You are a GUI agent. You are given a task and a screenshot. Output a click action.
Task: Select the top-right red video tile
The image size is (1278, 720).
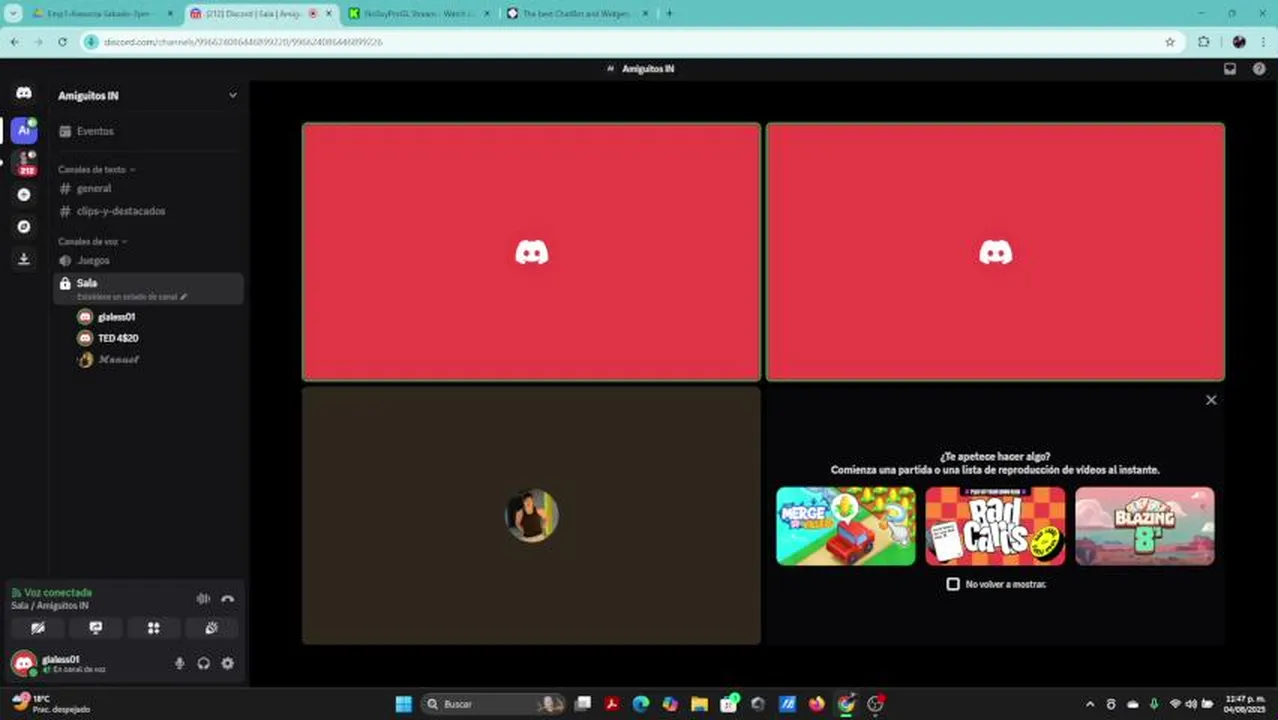995,252
